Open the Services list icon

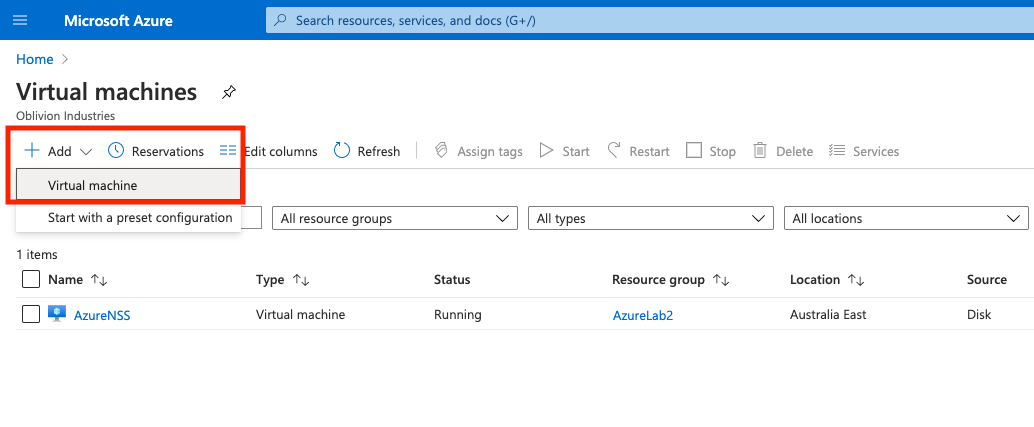click(x=838, y=151)
